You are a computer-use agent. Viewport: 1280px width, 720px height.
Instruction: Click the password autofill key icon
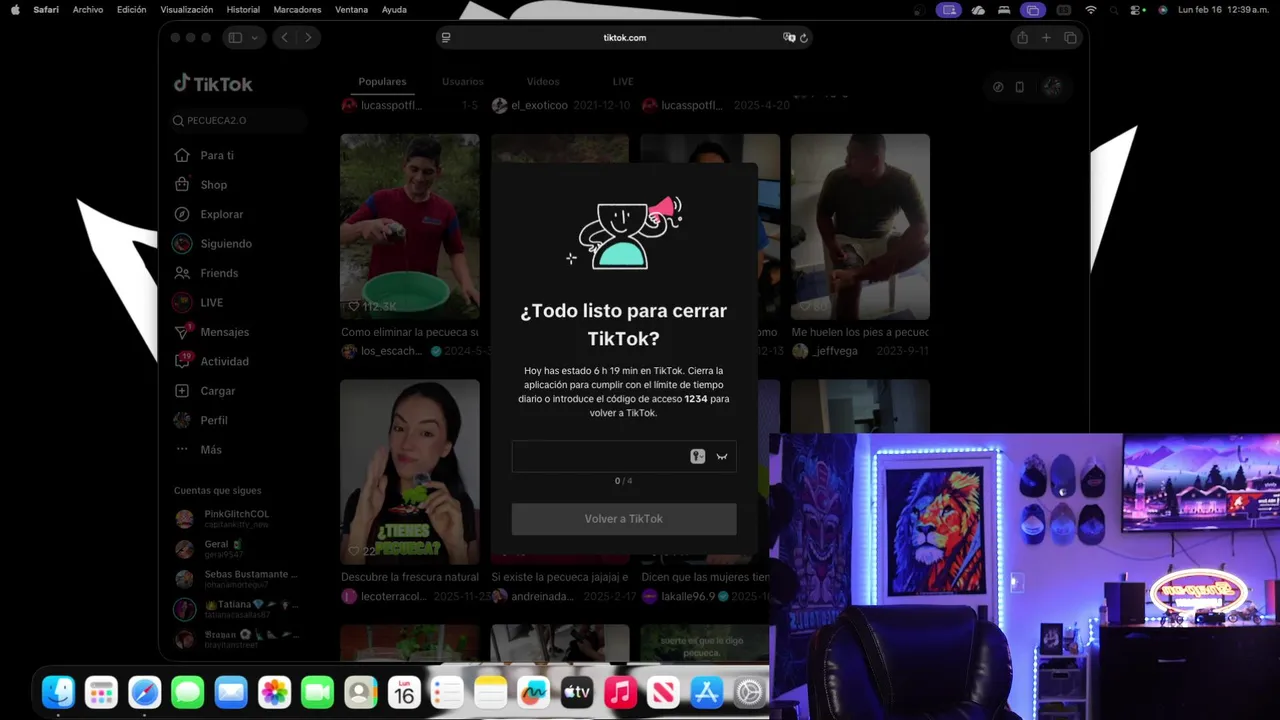[x=698, y=457]
